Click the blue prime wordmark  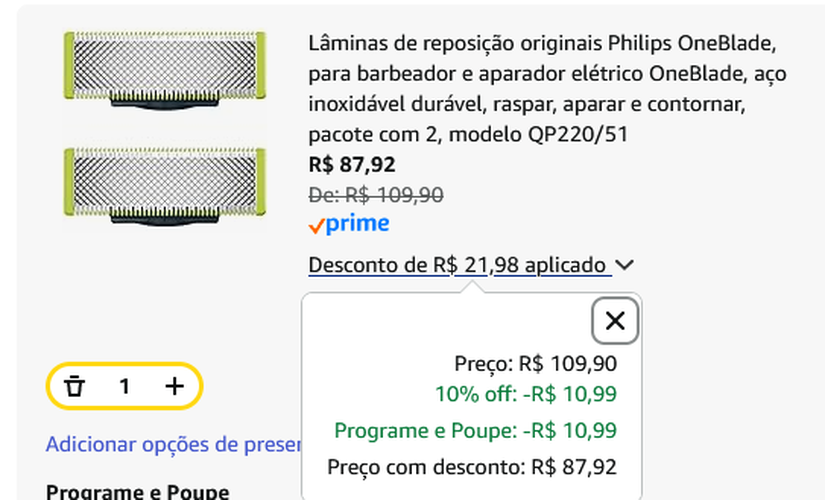357,224
